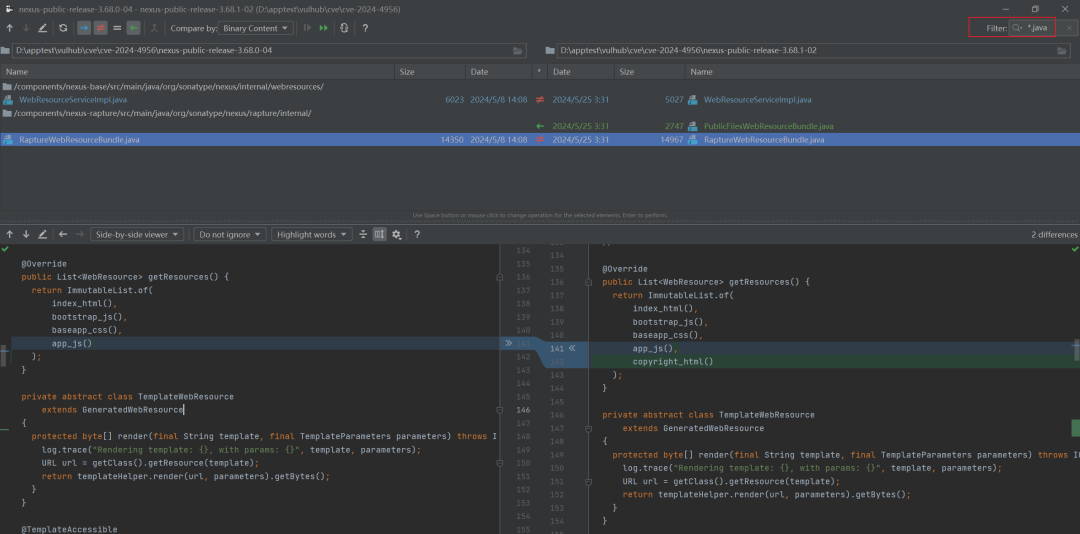Select left WebResourceServiceImpl.java row
The width and height of the screenshot is (1080, 534).
72,100
